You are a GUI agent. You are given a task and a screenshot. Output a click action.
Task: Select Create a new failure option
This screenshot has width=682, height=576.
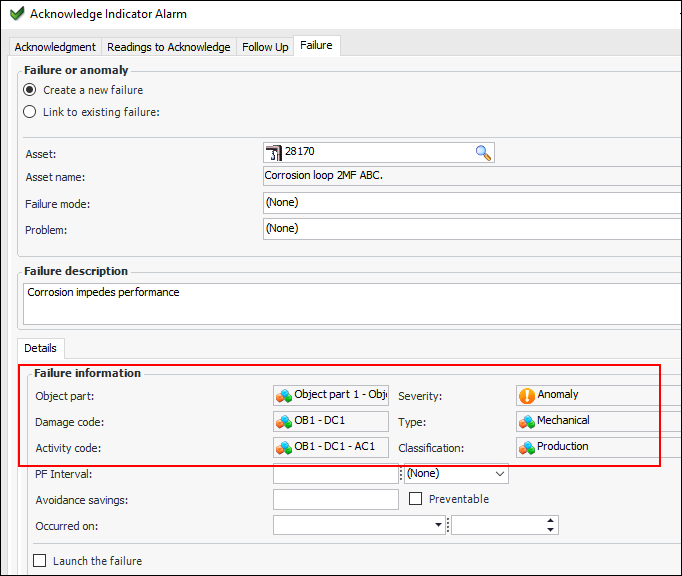30,90
